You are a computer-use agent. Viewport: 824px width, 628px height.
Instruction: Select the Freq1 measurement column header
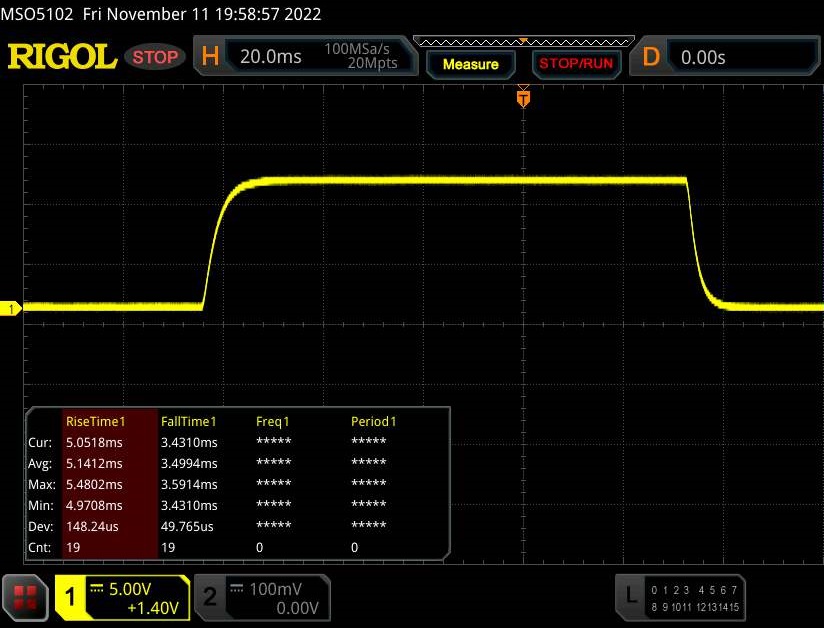point(272,421)
